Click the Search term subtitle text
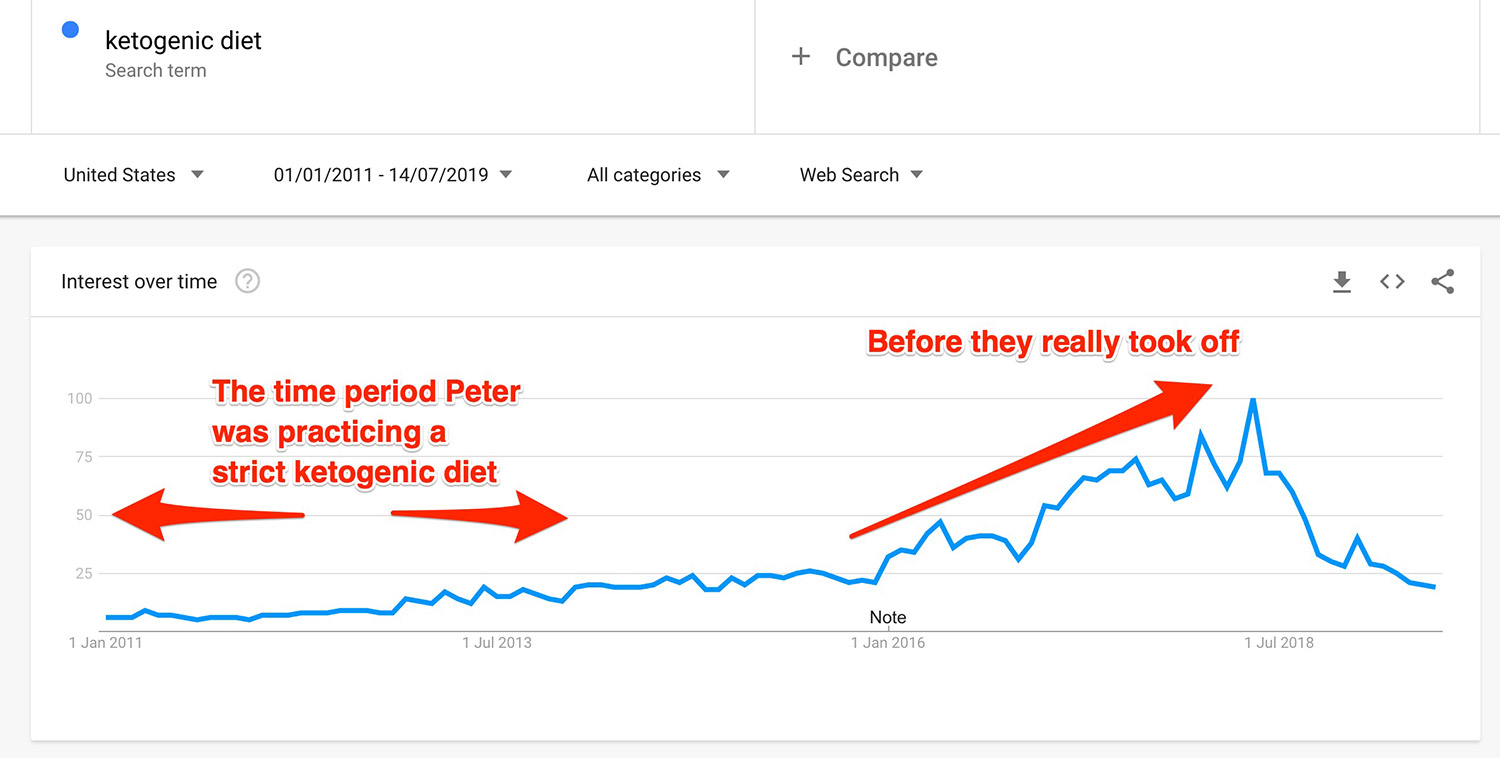 [x=156, y=71]
